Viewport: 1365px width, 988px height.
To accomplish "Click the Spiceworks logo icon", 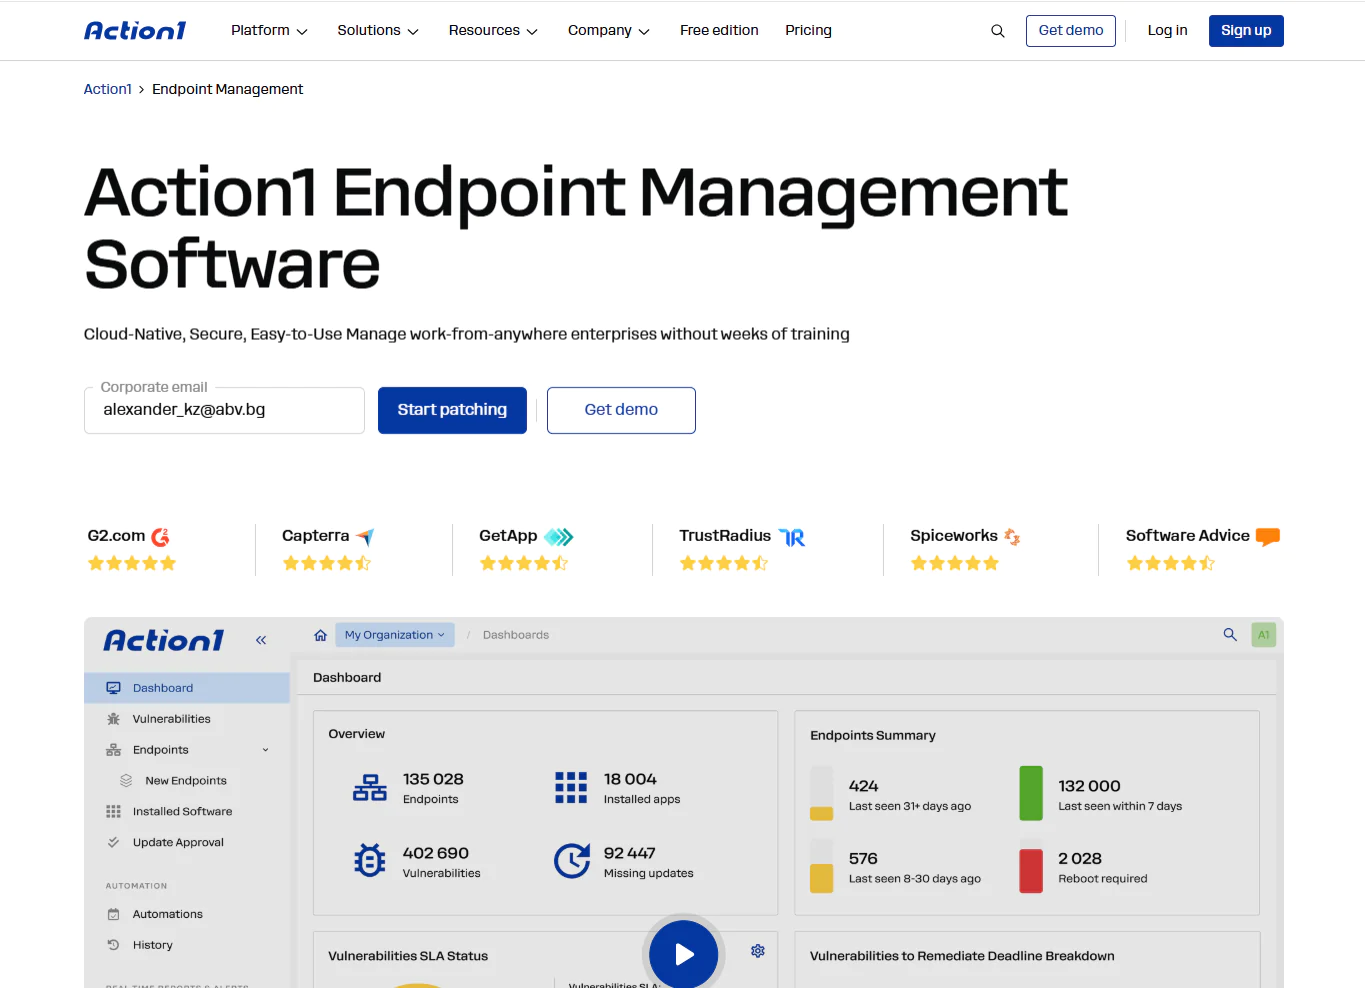I will click(x=1012, y=537).
